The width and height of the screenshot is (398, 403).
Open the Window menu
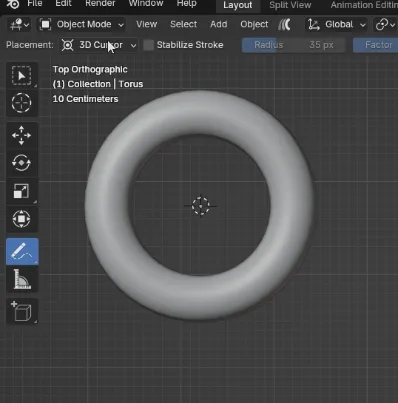(x=146, y=4)
